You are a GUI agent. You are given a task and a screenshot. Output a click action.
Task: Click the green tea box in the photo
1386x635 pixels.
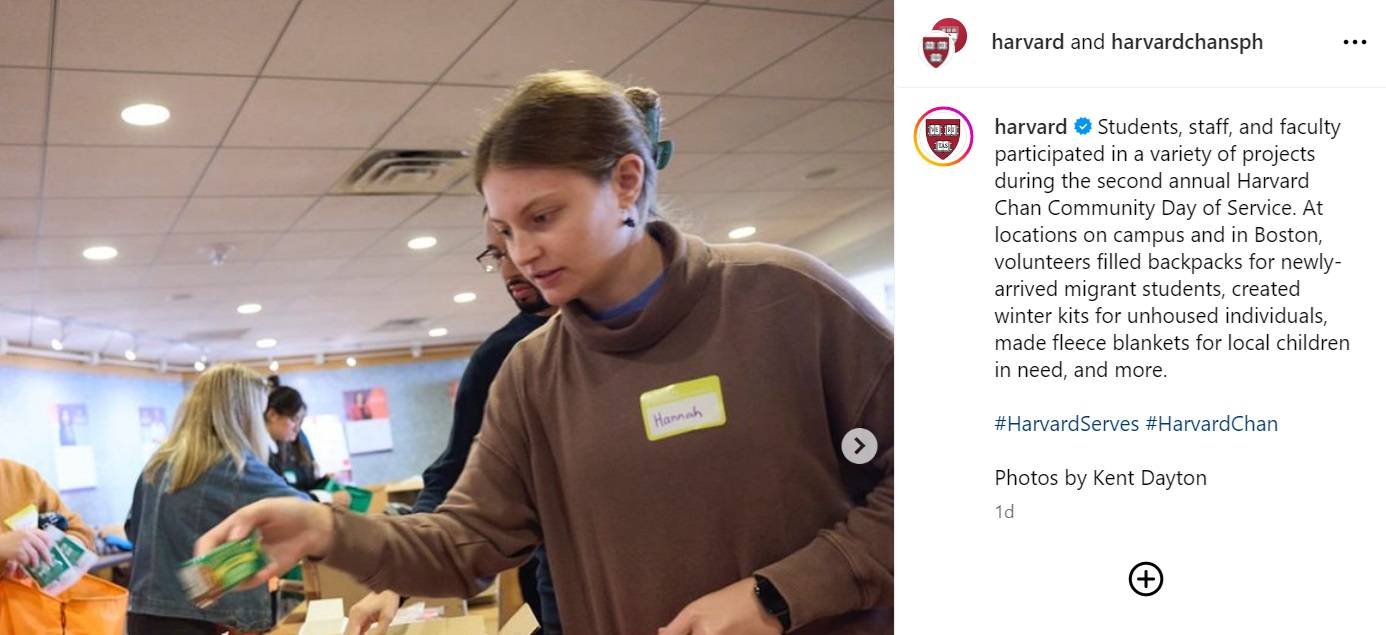coord(223,571)
